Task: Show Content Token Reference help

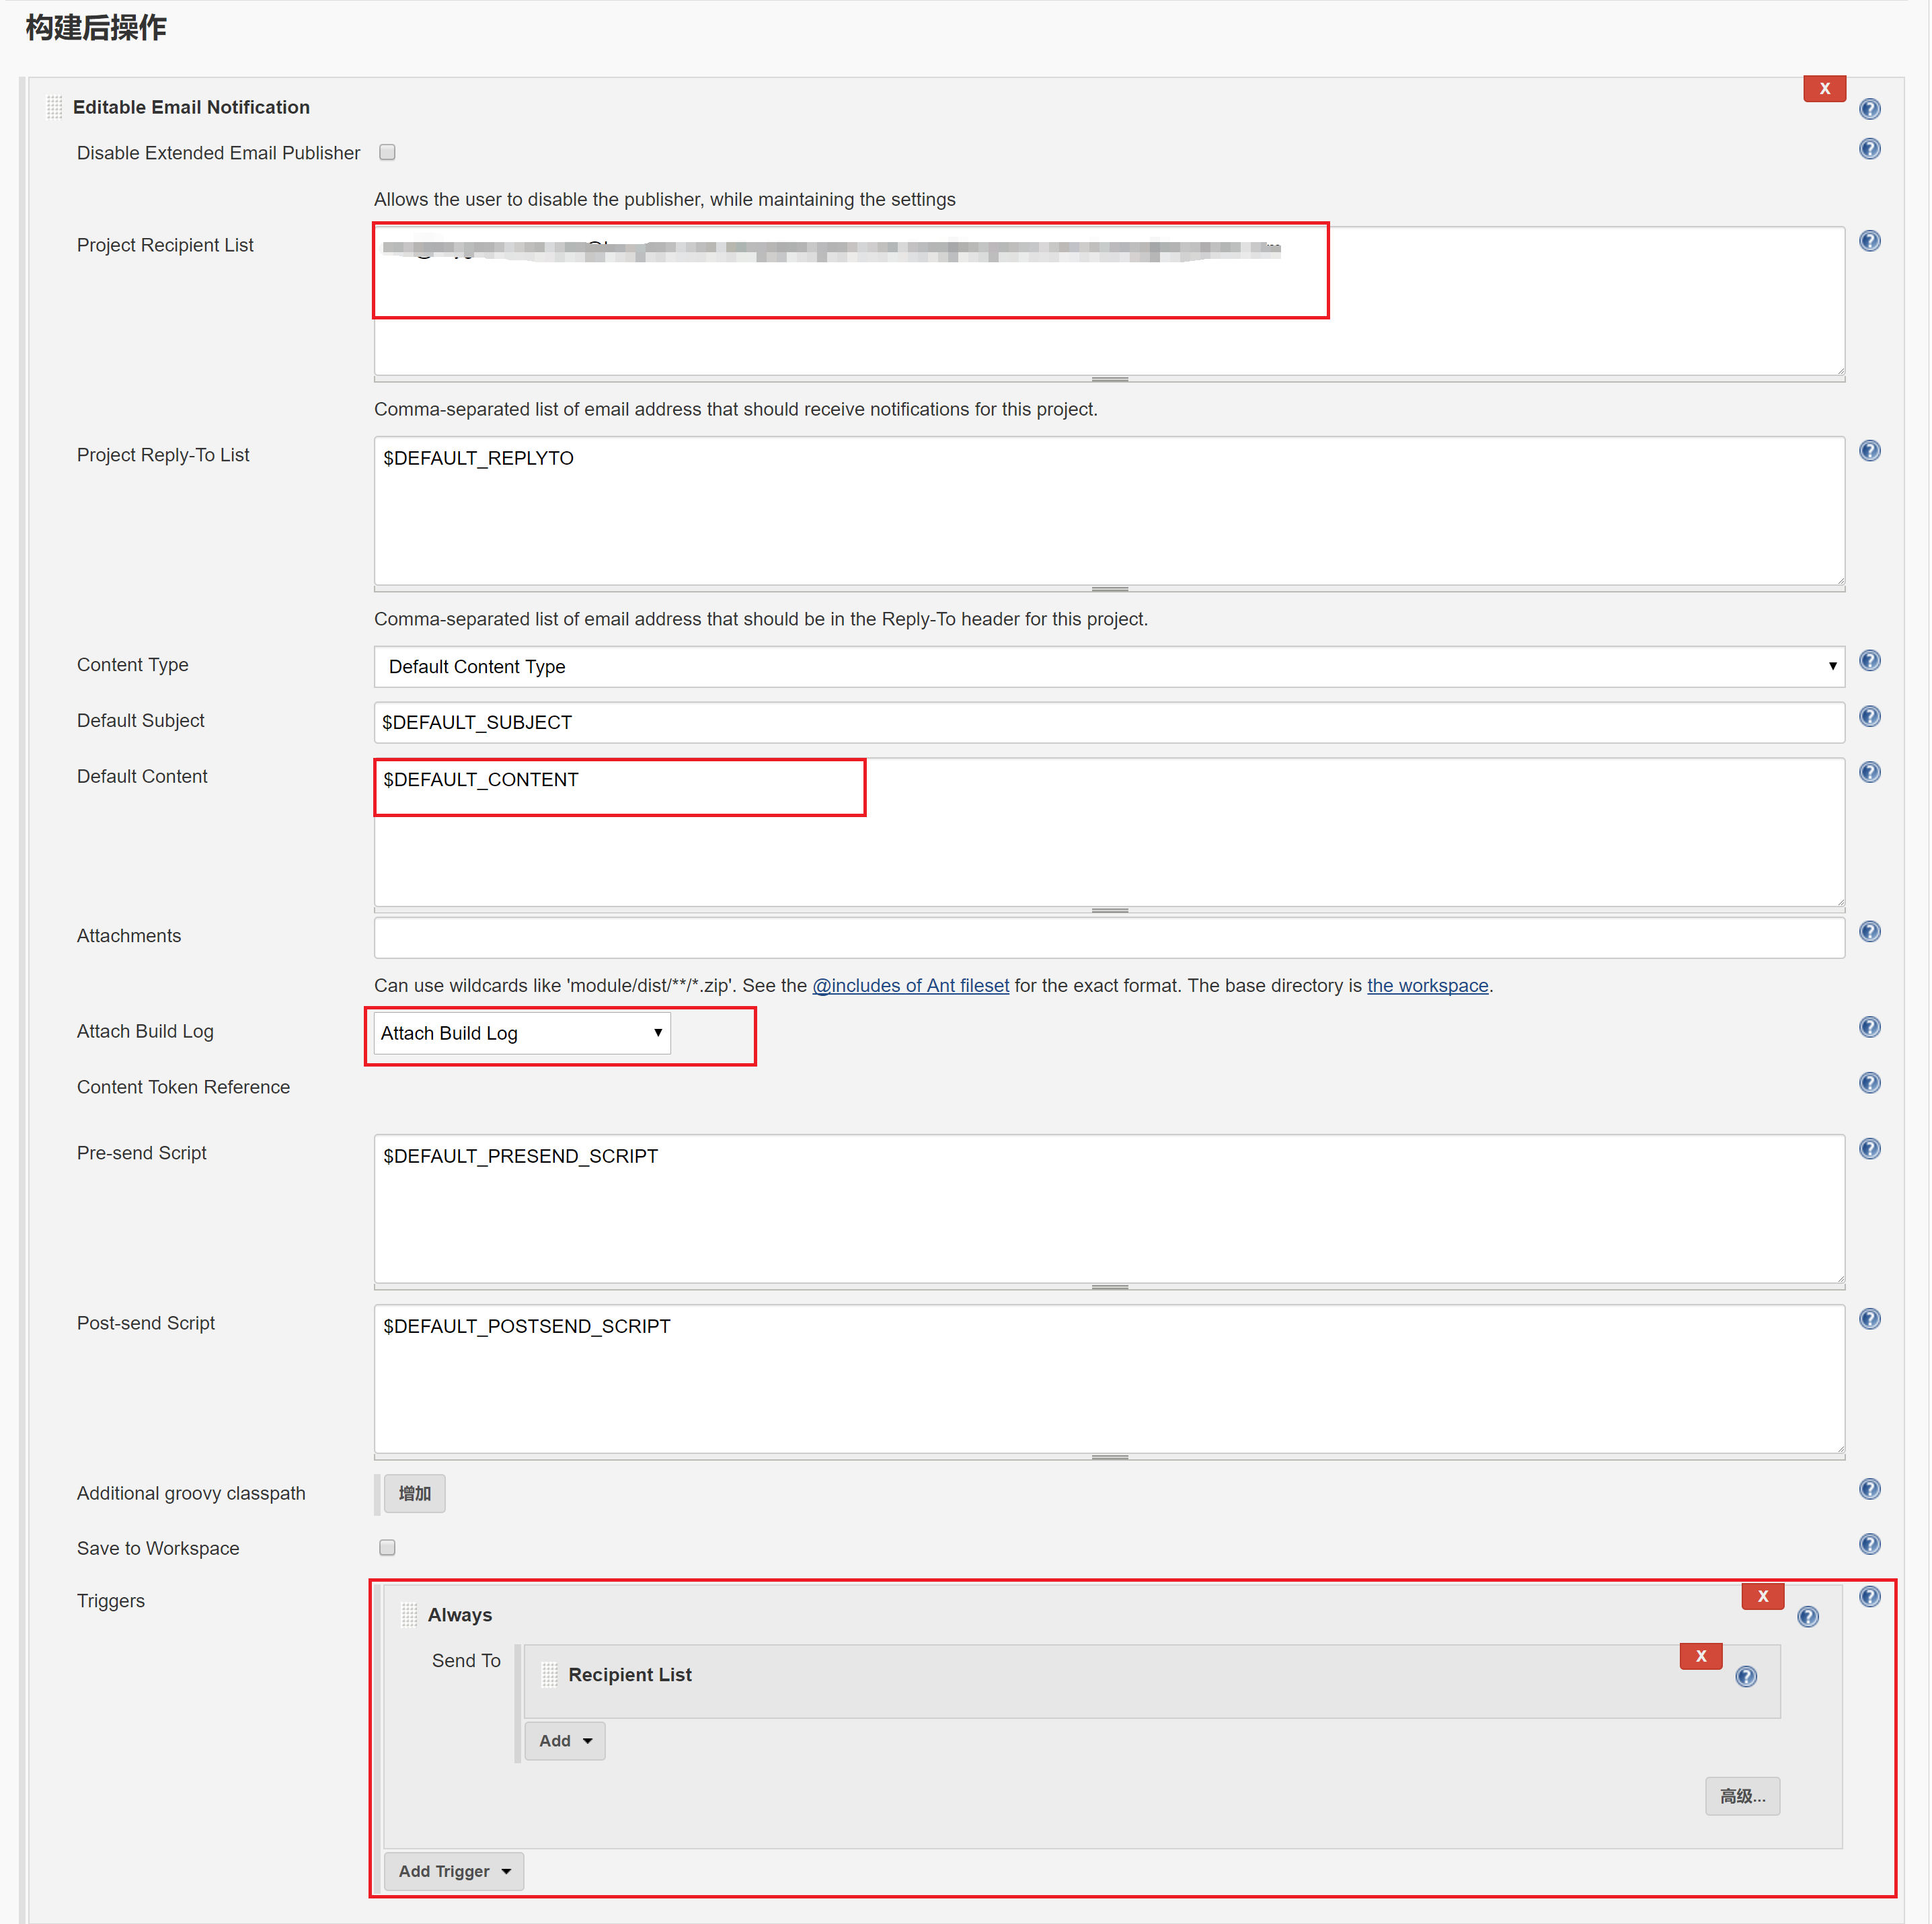Action: [1869, 1083]
